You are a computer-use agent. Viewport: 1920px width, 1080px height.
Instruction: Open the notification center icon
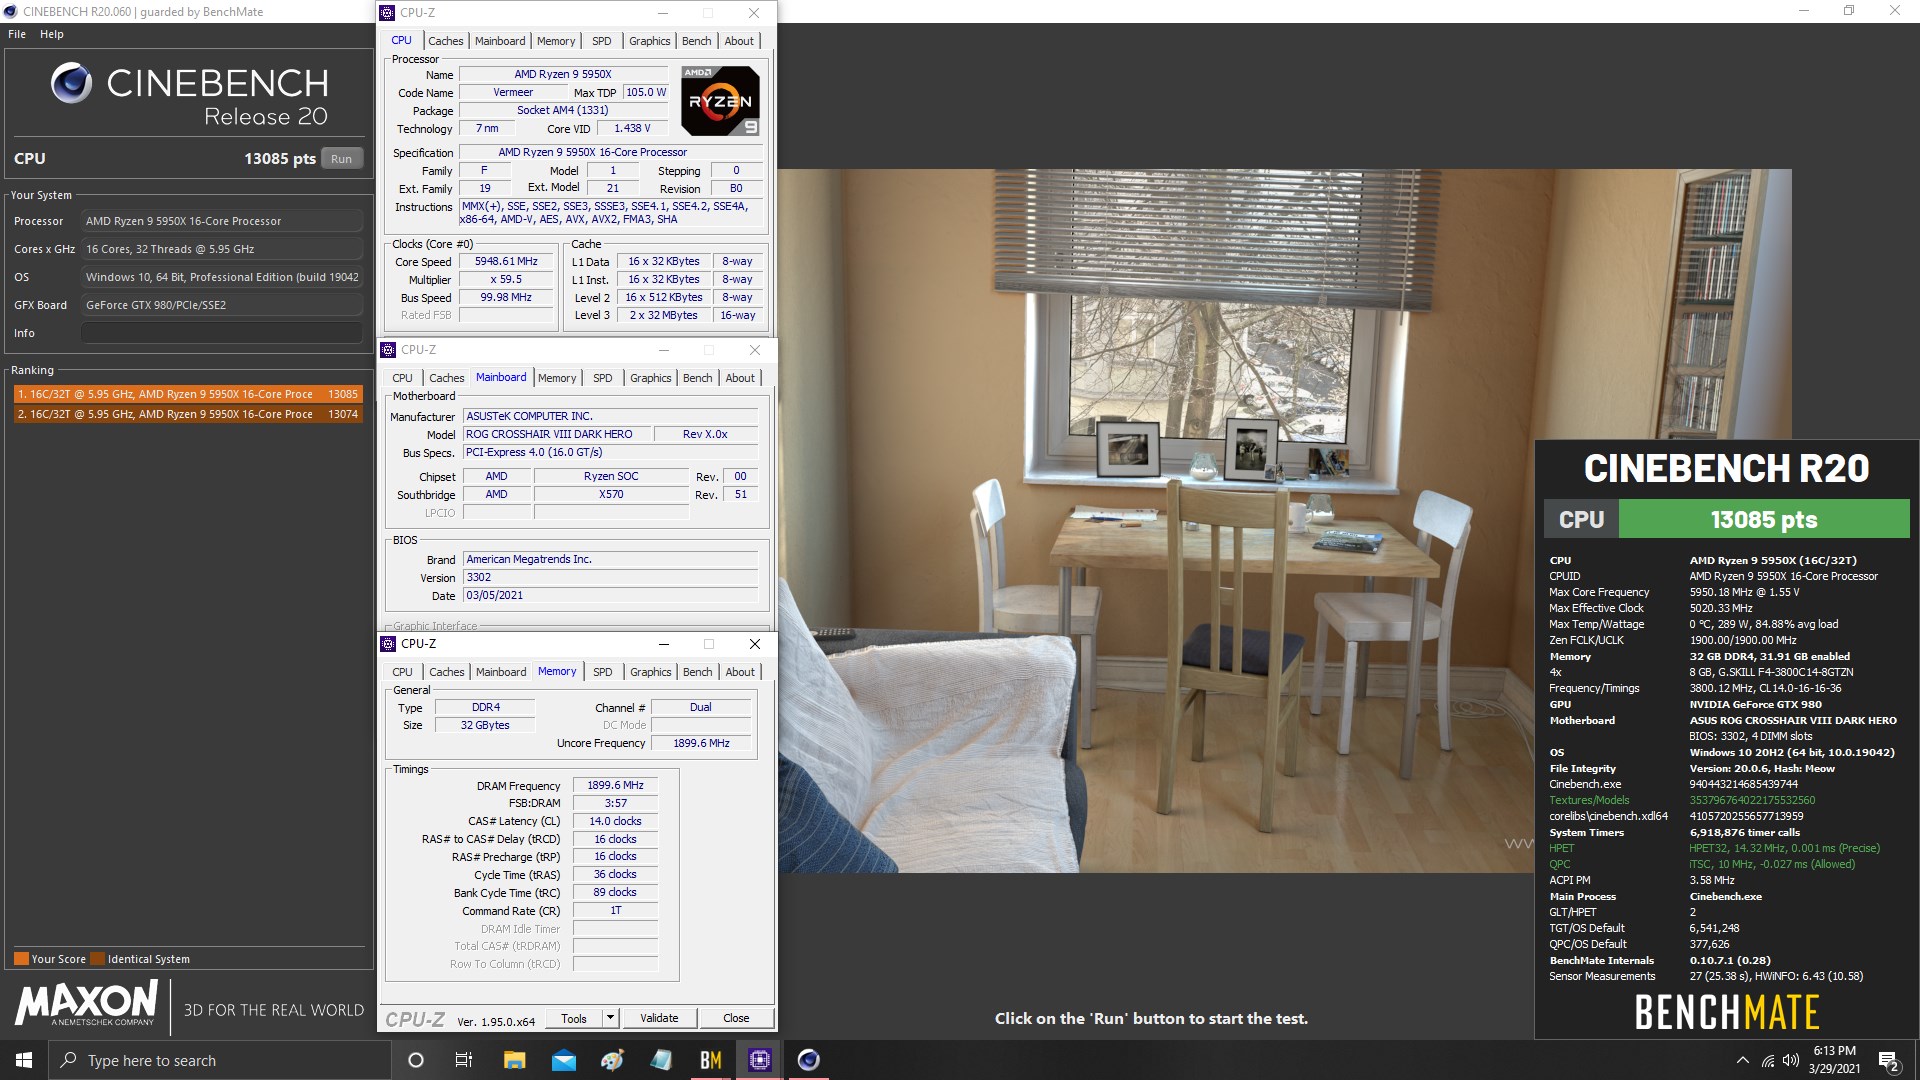pos(1889,1060)
